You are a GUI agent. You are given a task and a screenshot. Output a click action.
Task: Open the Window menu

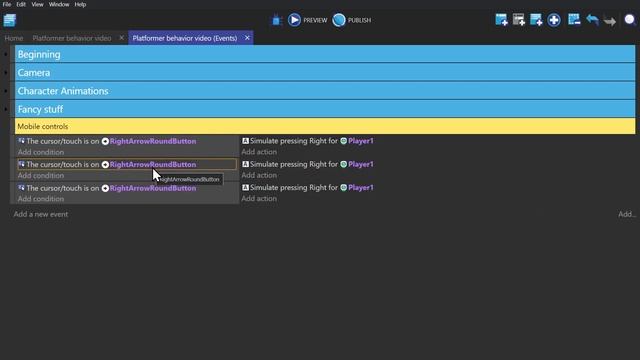[59, 4]
